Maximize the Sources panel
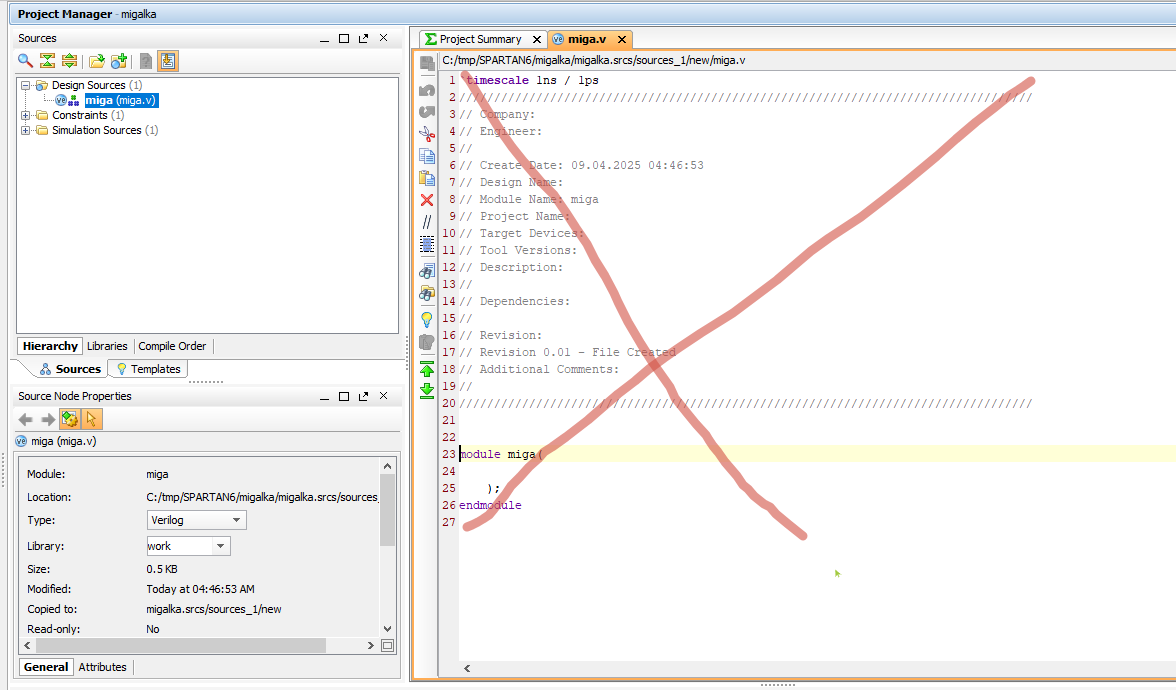Viewport: 1176px width, 690px height. pyautogui.click(x=344, y=38)
